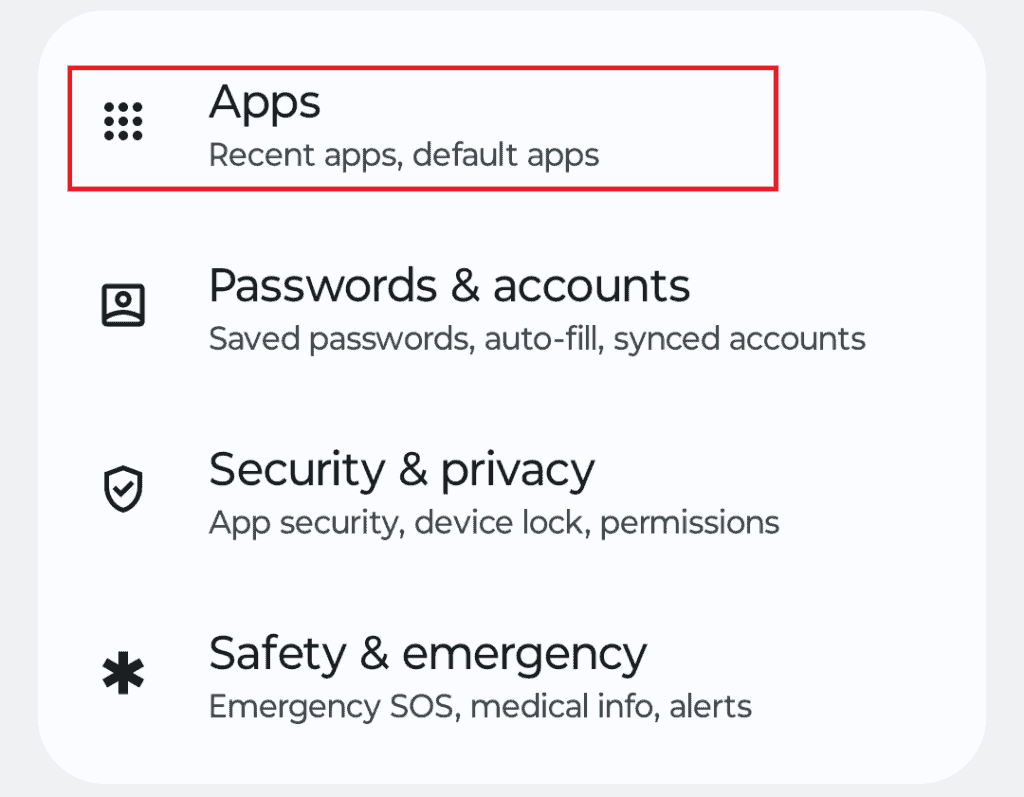Click the Security & privacy heading text

402,468
